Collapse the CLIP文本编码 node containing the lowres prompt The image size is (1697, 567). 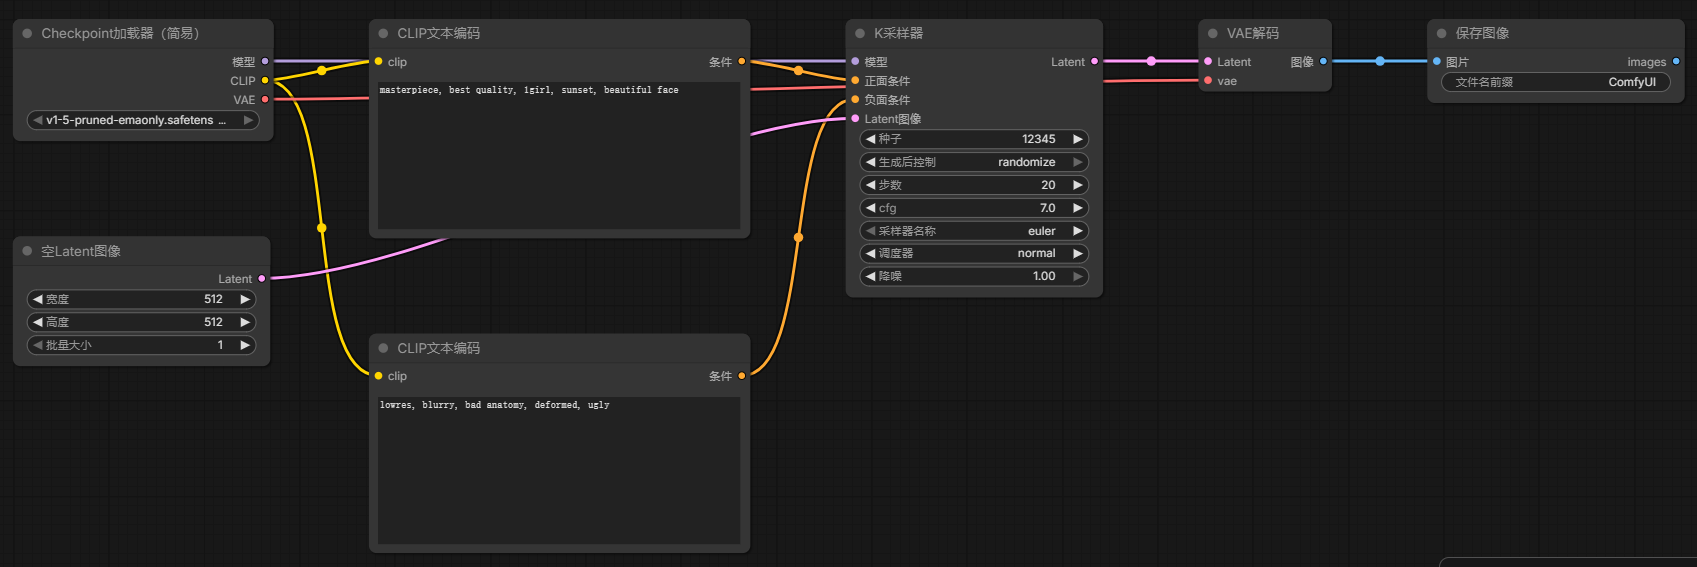(x=383, y=348)
